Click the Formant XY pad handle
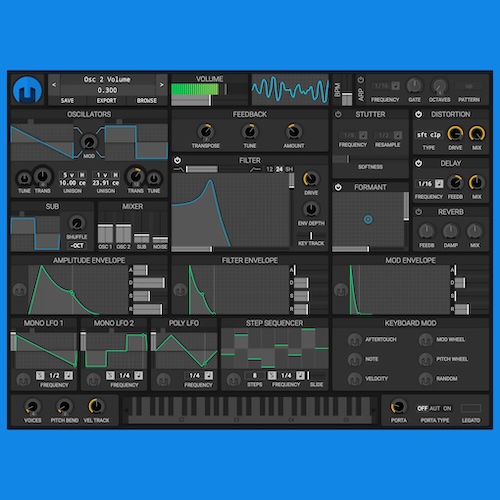Viewport: 500px width, 500px height. pyautogui.click(x=368, y=219)
